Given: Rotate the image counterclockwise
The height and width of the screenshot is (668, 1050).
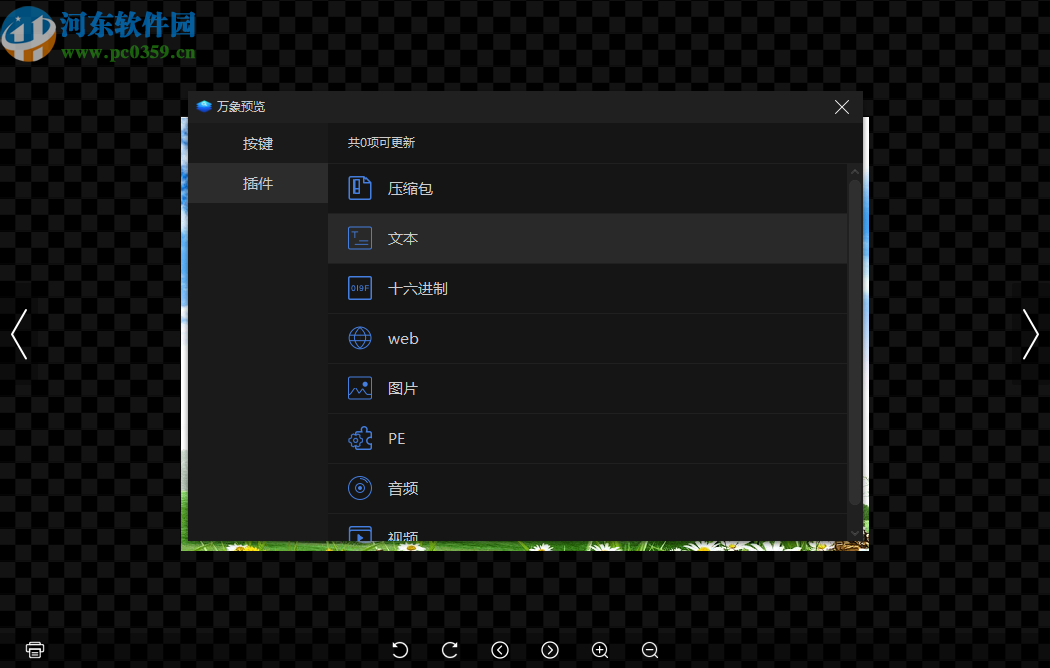Looking at the screenshot, I should point(400,650).
